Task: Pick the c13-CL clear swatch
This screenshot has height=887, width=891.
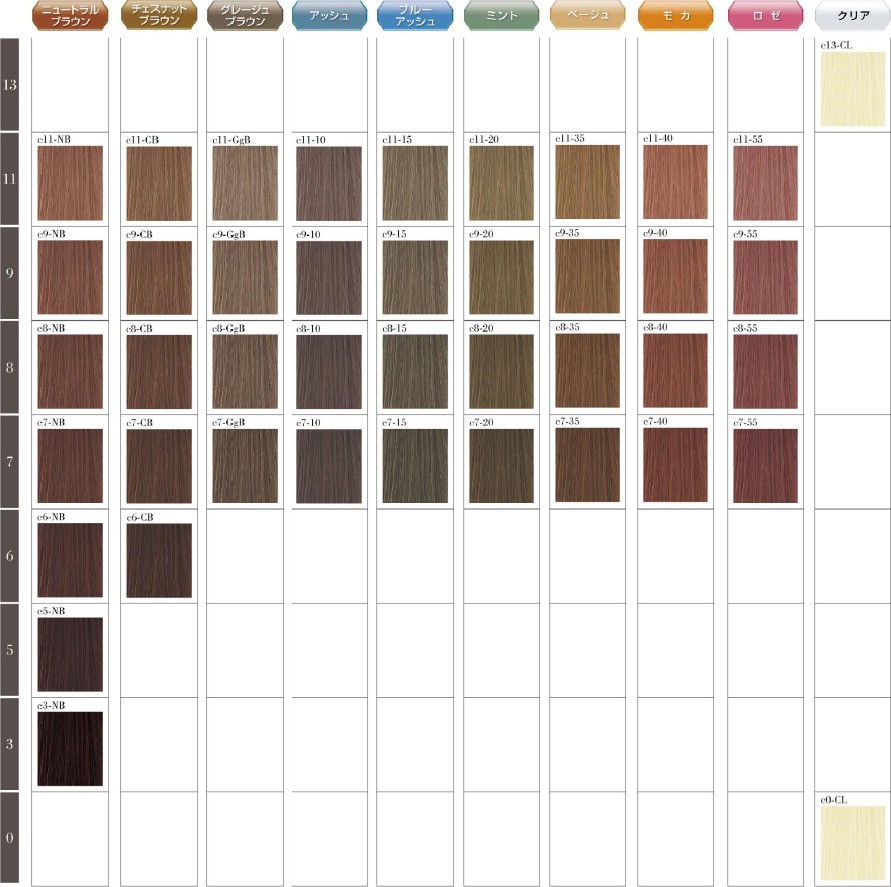Action: pyautogui.click(x=853, y=90)
